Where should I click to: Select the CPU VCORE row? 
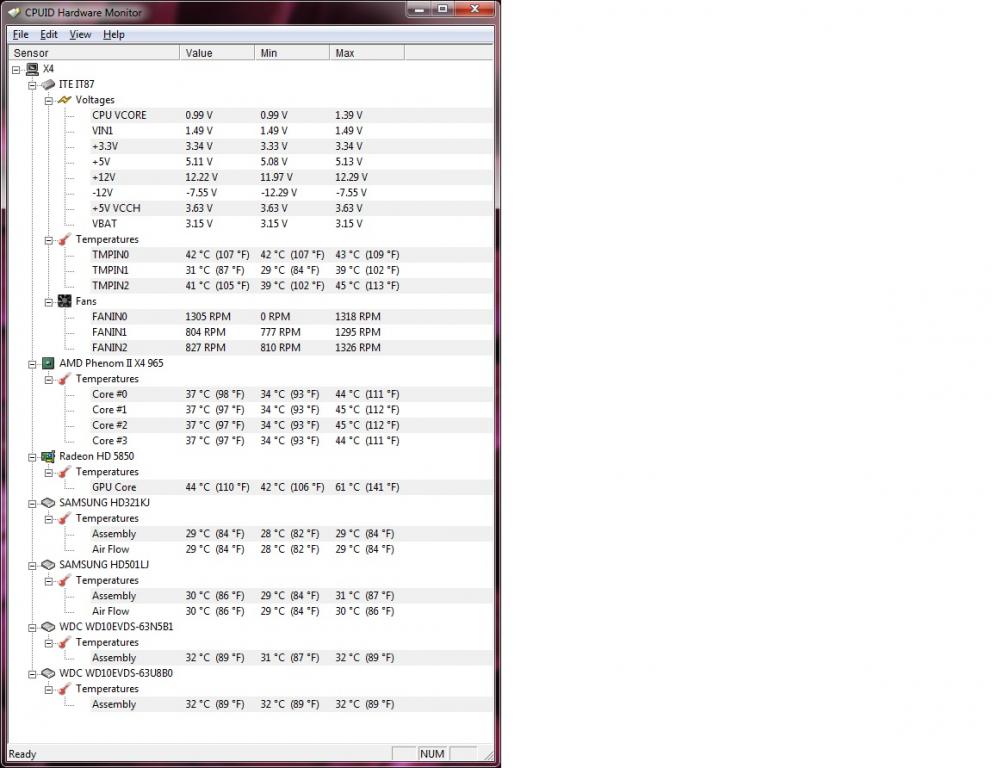pyautogui.click(x=291, y=115)
